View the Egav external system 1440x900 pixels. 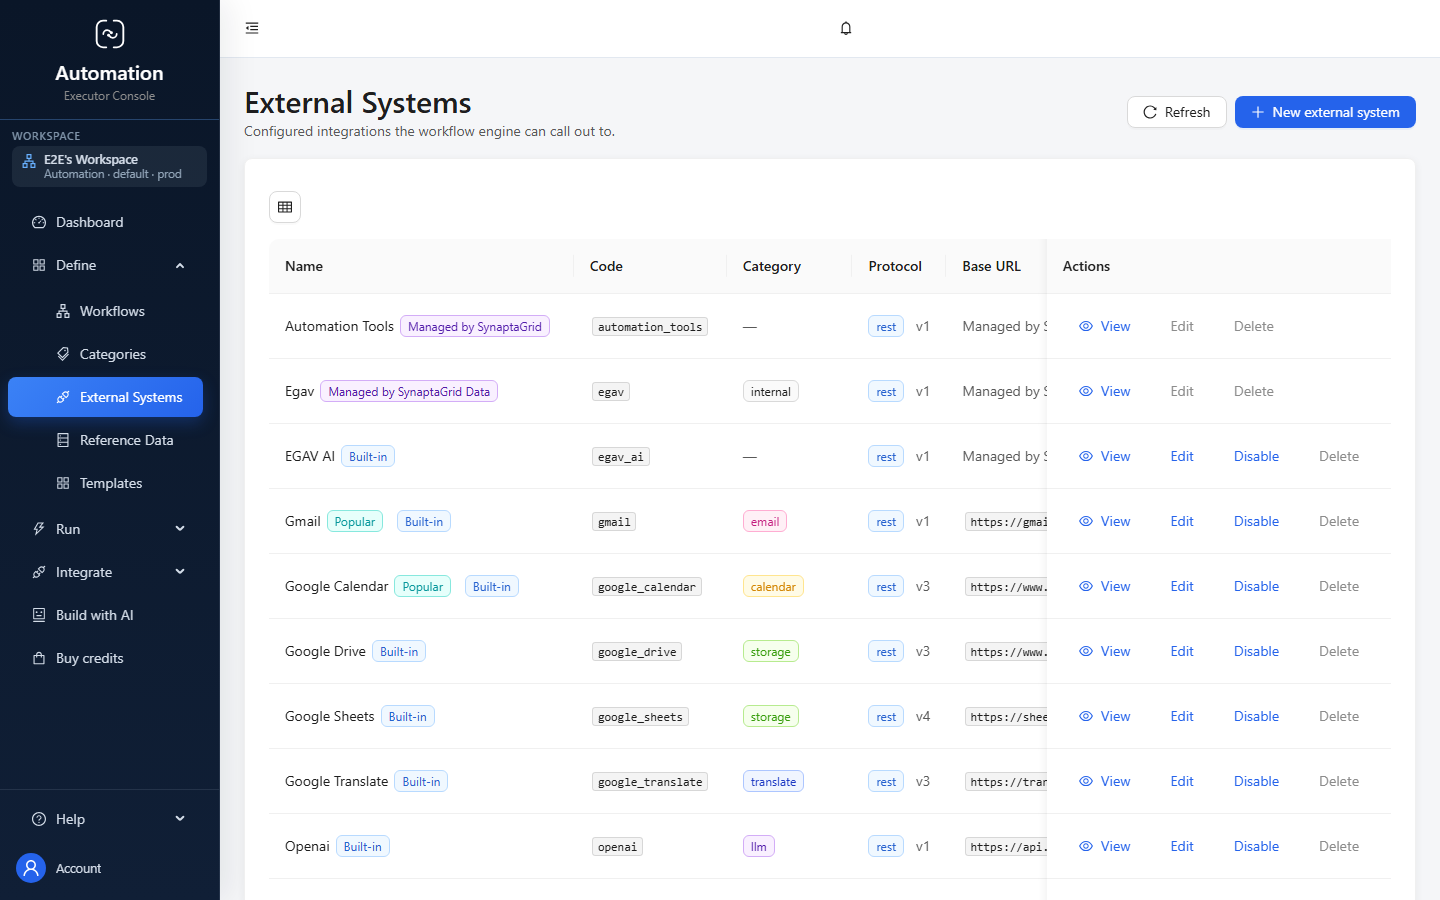pyautogui.click(x=1105, y=391)
